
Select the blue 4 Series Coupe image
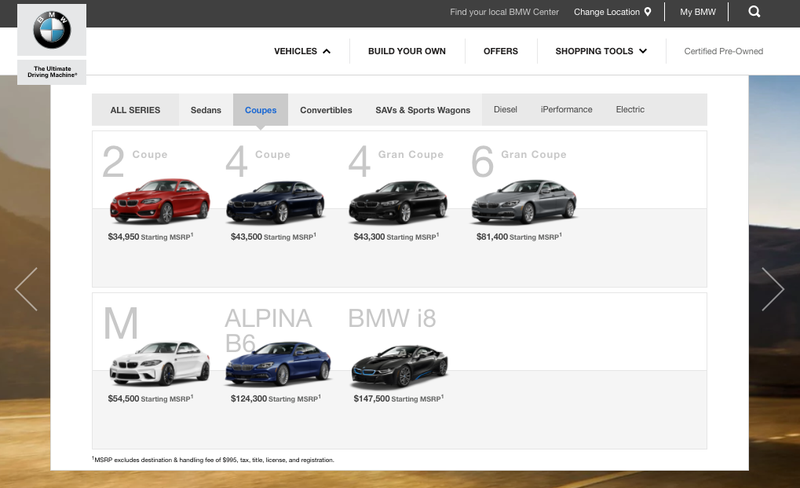tap(276, 202)
